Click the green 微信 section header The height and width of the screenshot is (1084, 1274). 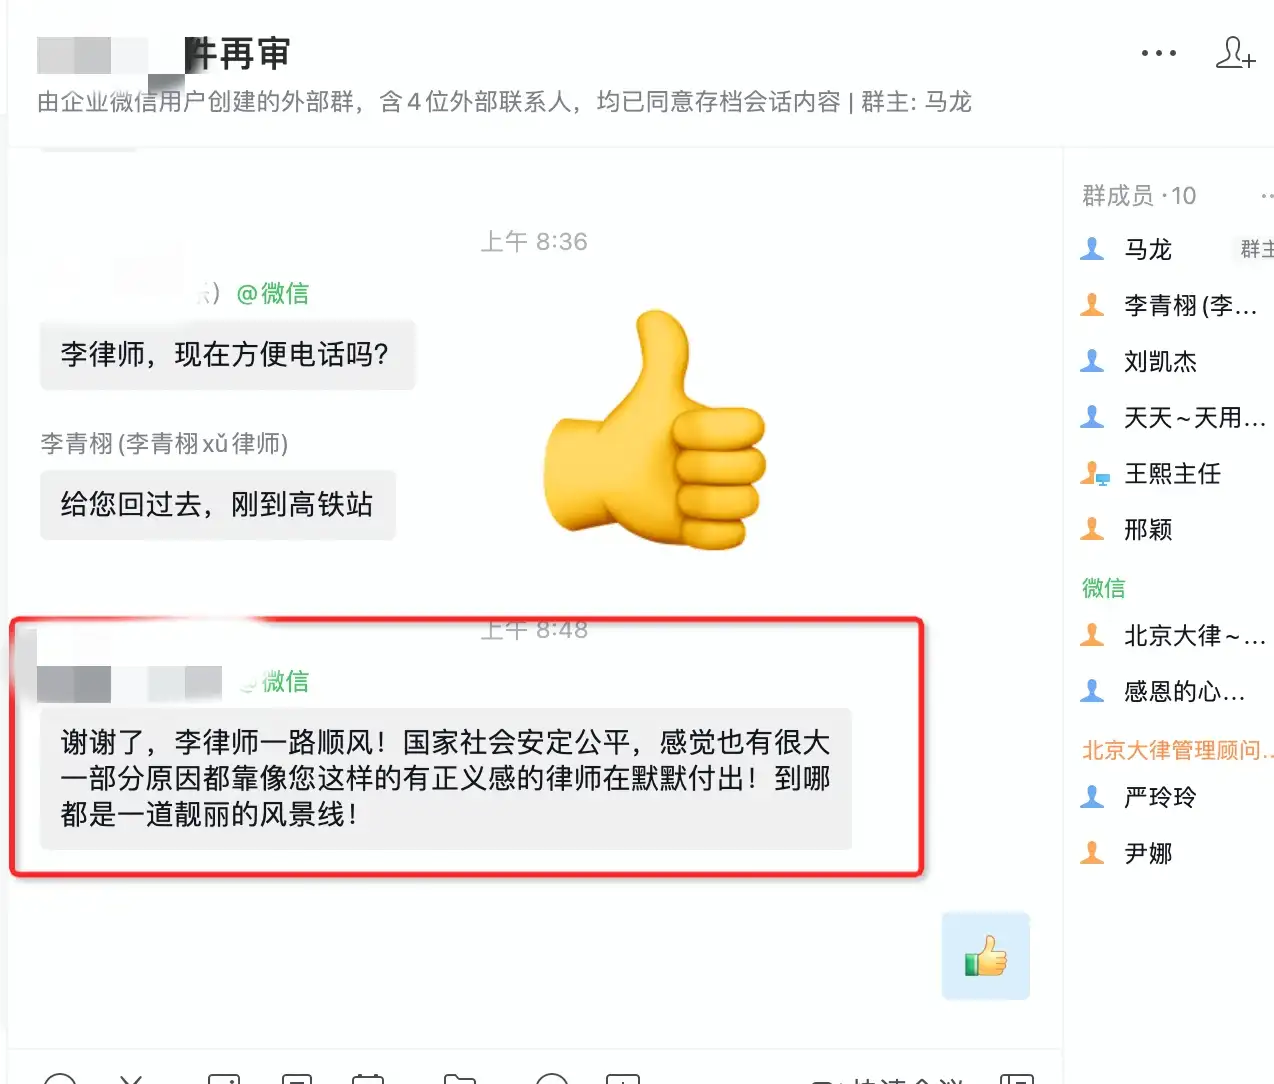coord(1104,588)
